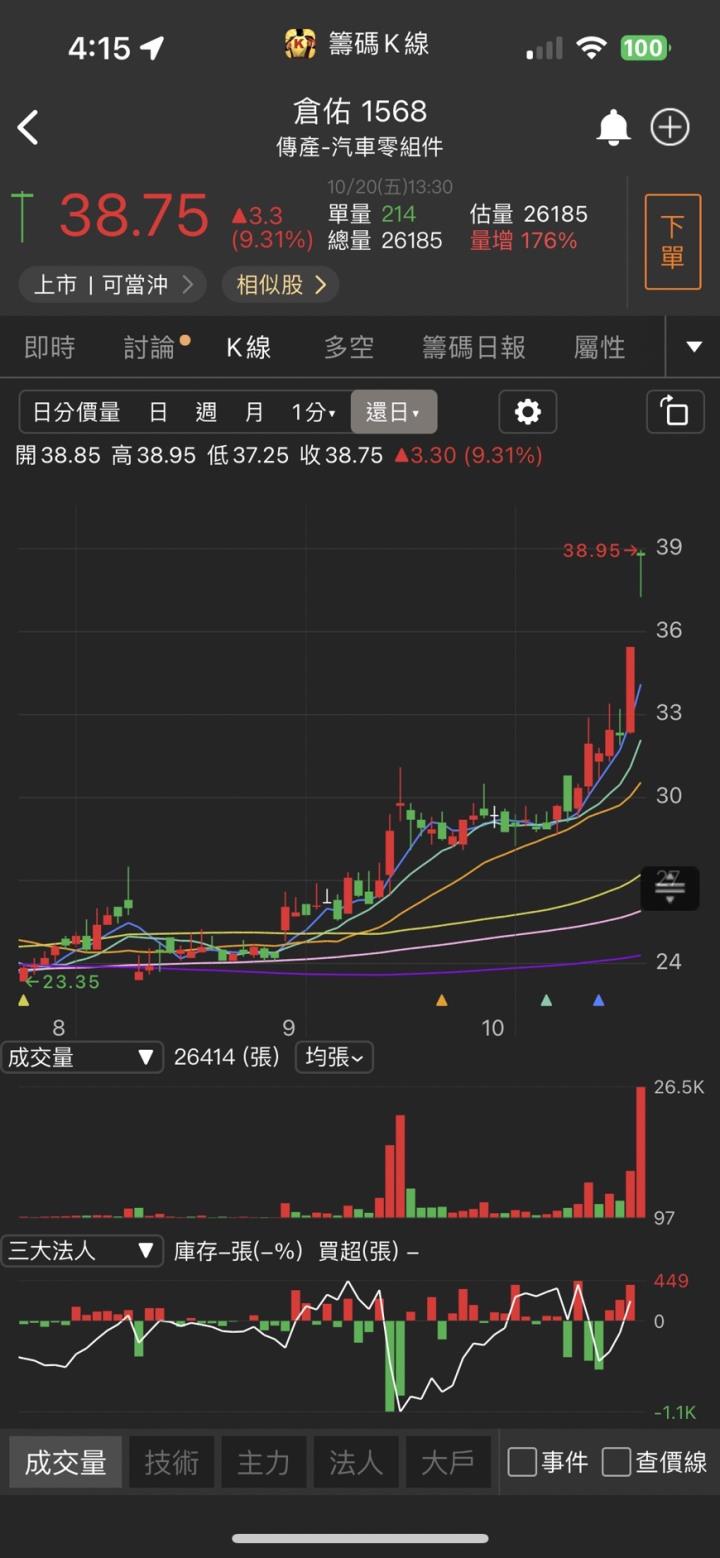The image size is (720, 1558).
Task: Open 籌碼日報 tab
Action: (x=474, y=347)
